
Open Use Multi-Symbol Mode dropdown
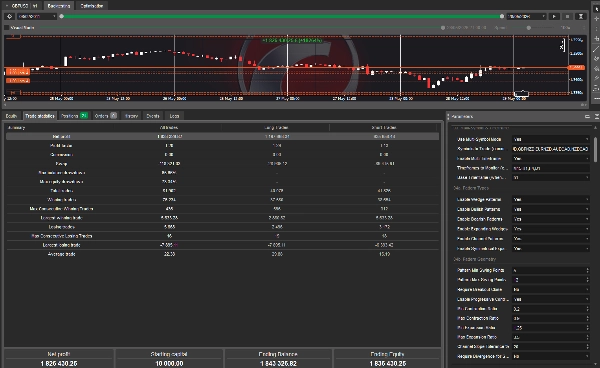[x=551, y=139]
